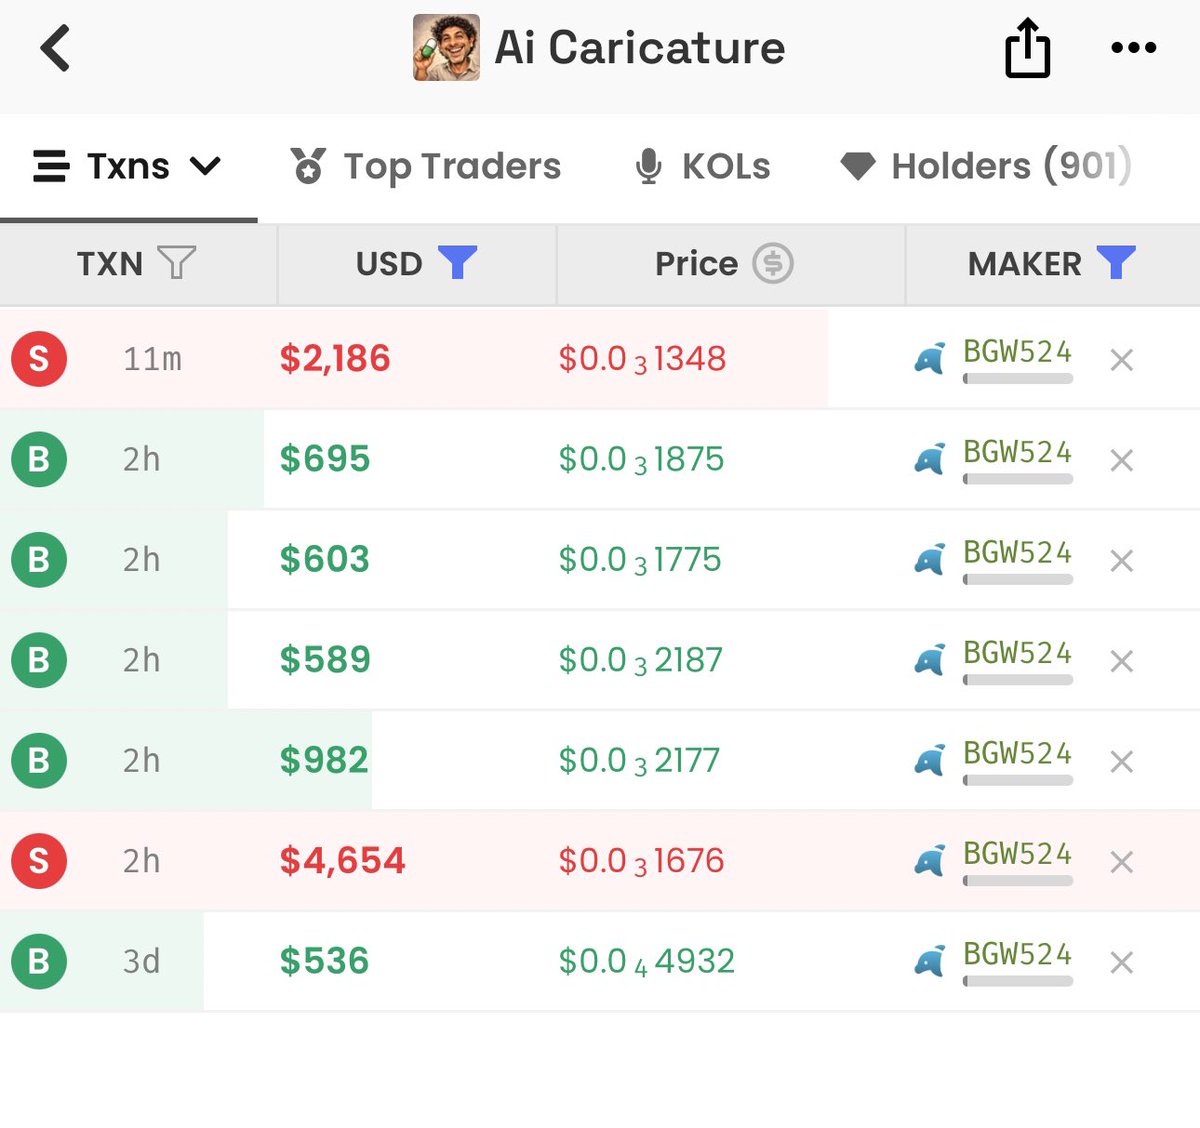This screenshot has width=1200, height=1128.
Task: Click the KOLs microphone icon
Action: tap(650, 166)
